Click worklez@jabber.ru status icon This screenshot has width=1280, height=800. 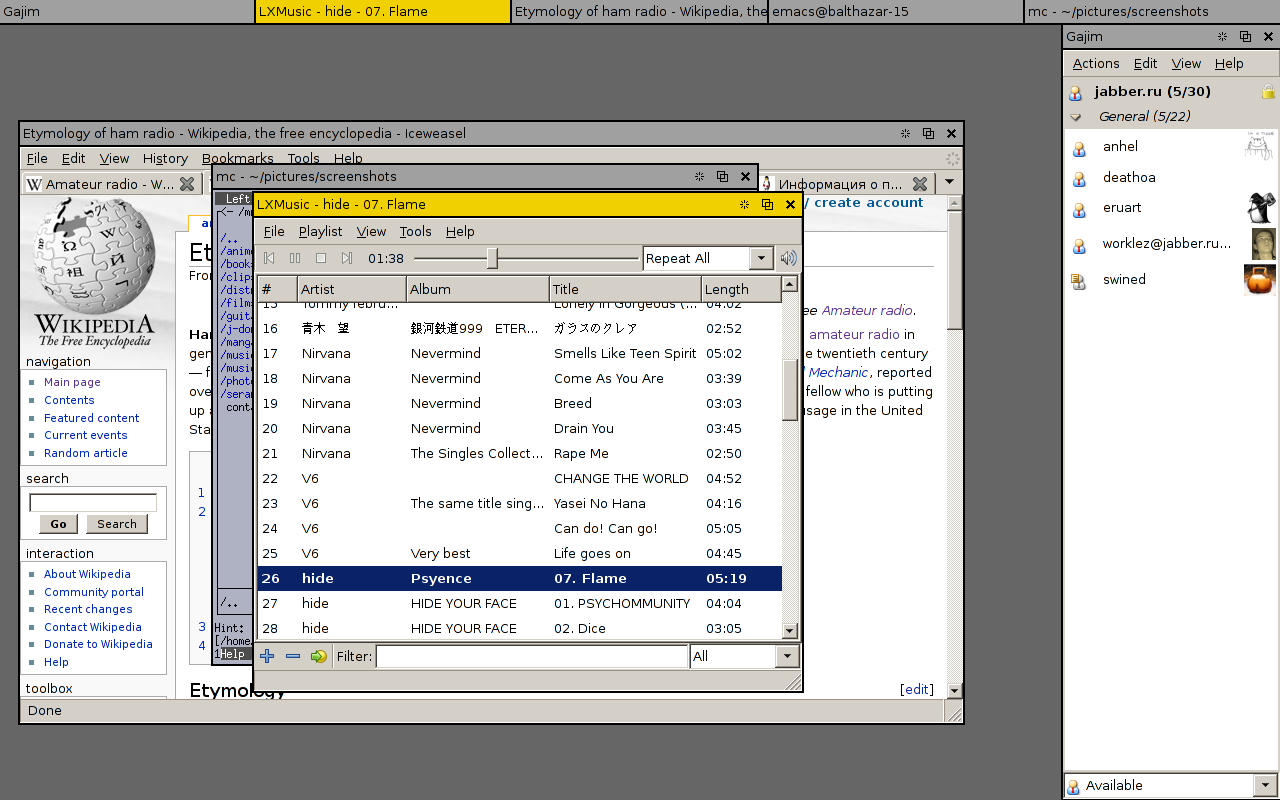(1080, 245)
